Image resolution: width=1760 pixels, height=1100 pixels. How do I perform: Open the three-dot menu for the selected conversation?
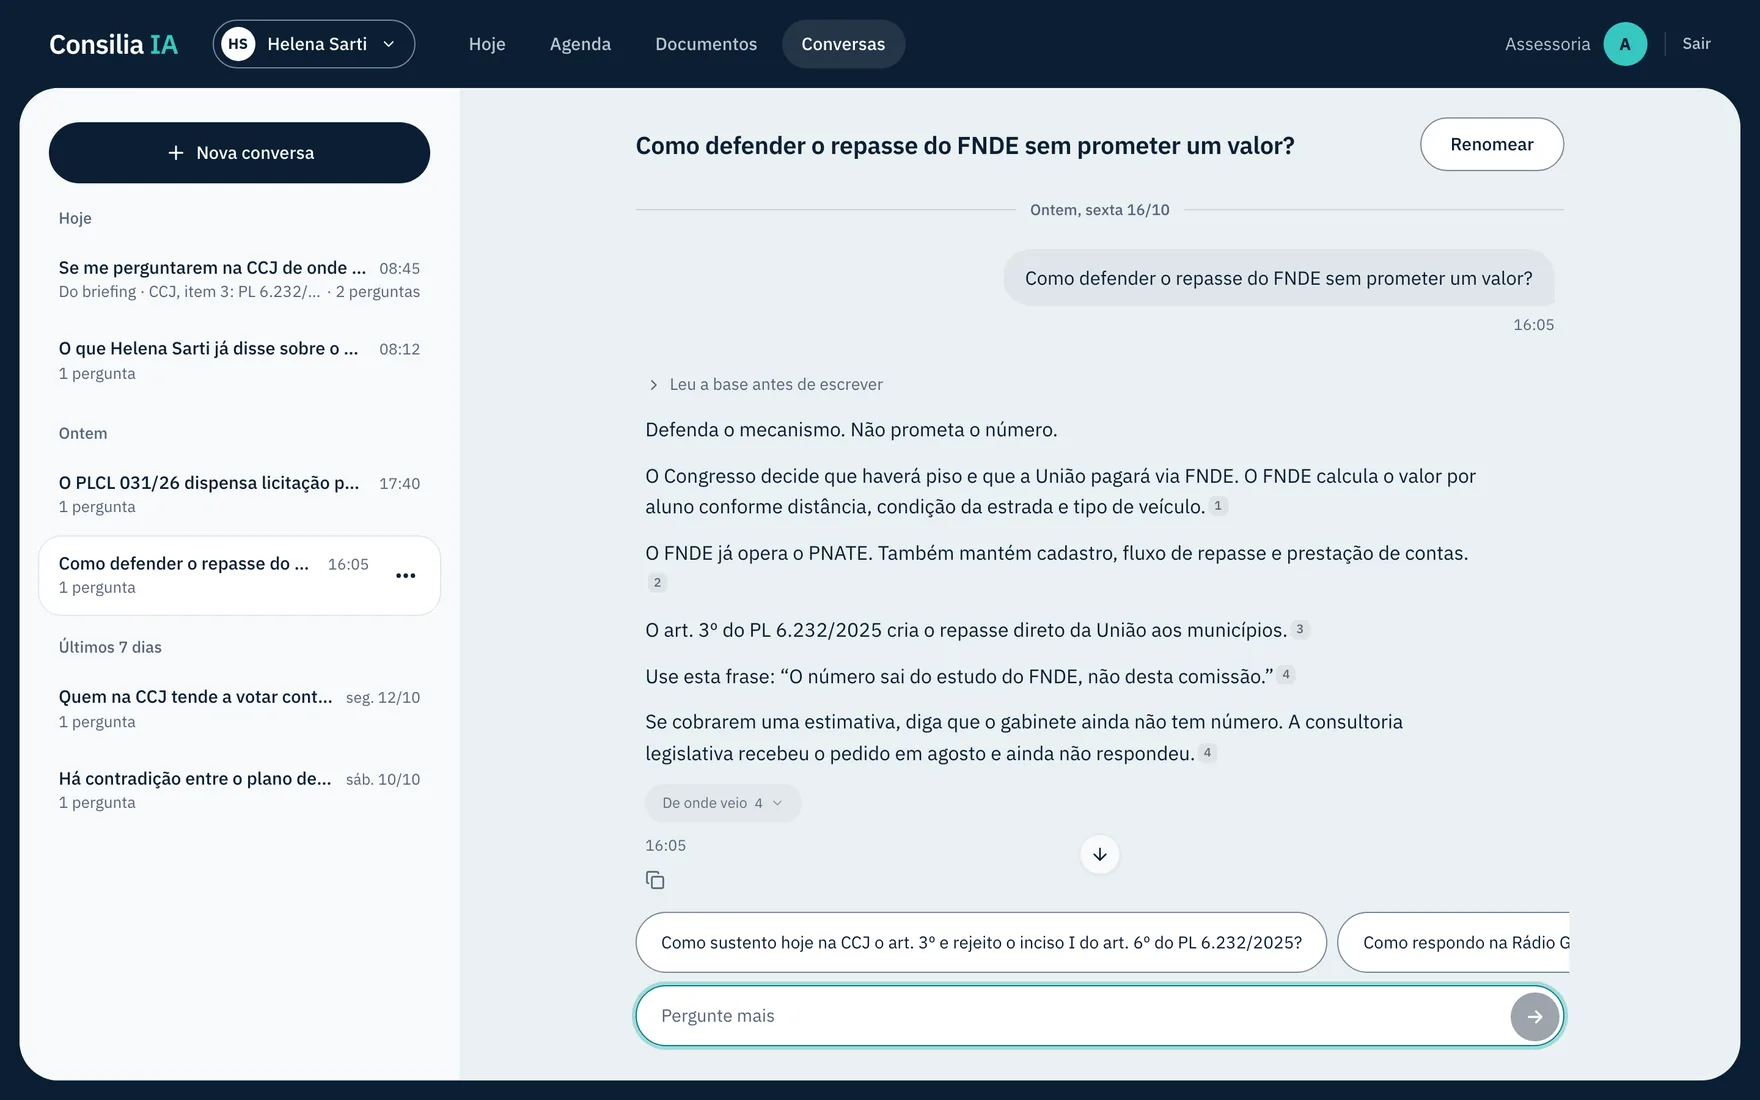coord(405,575)
